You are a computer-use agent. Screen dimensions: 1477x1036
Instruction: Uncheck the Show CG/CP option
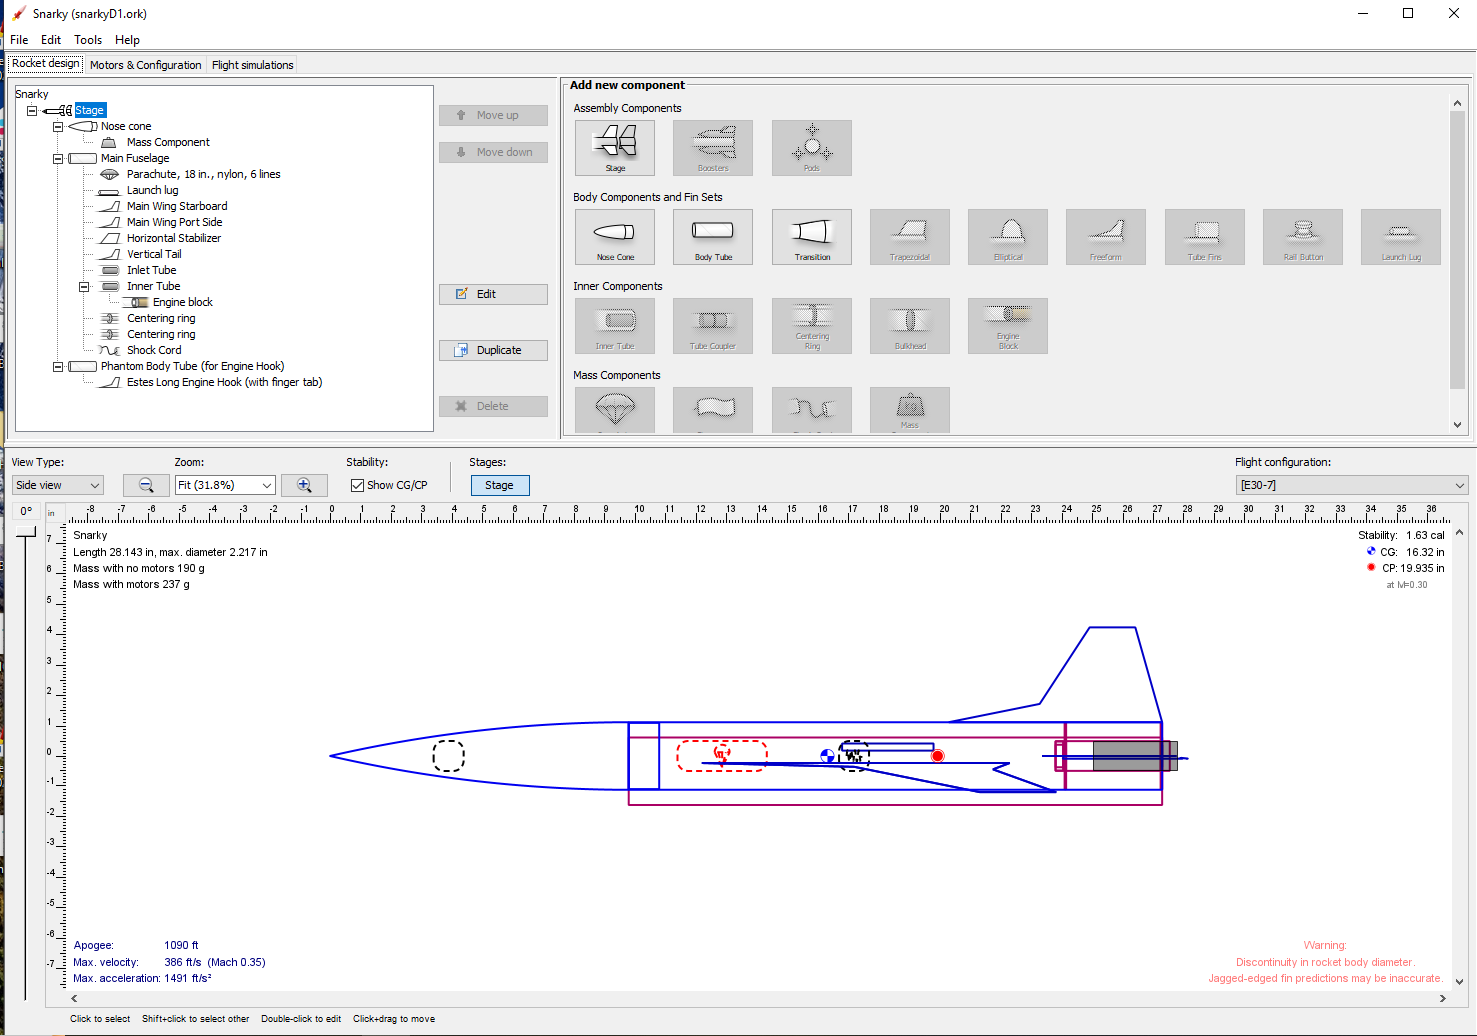[356, 485]
